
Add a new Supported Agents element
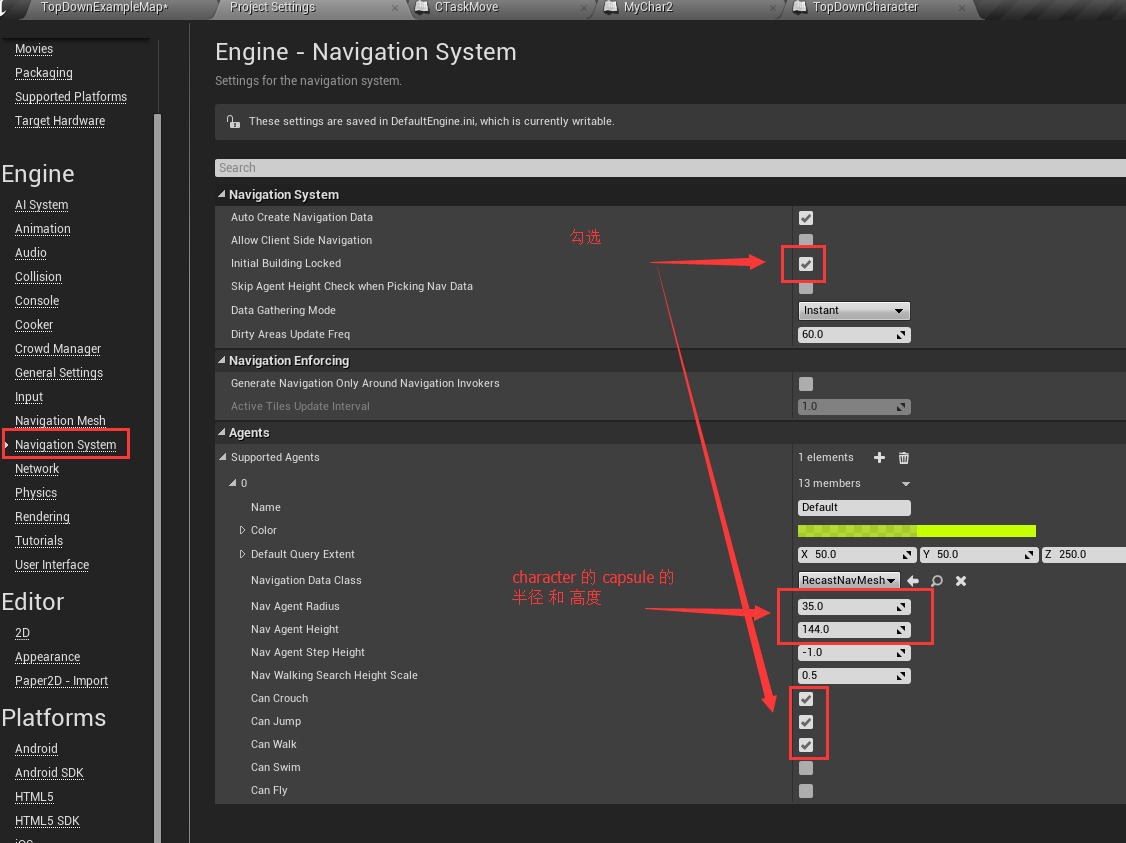click(x=879, y=457)
